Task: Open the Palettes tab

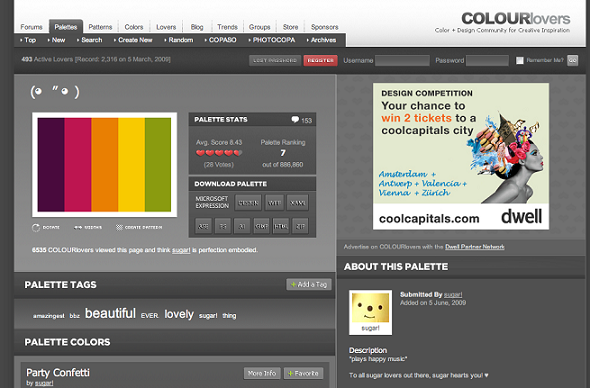Action: pos(66,27)
